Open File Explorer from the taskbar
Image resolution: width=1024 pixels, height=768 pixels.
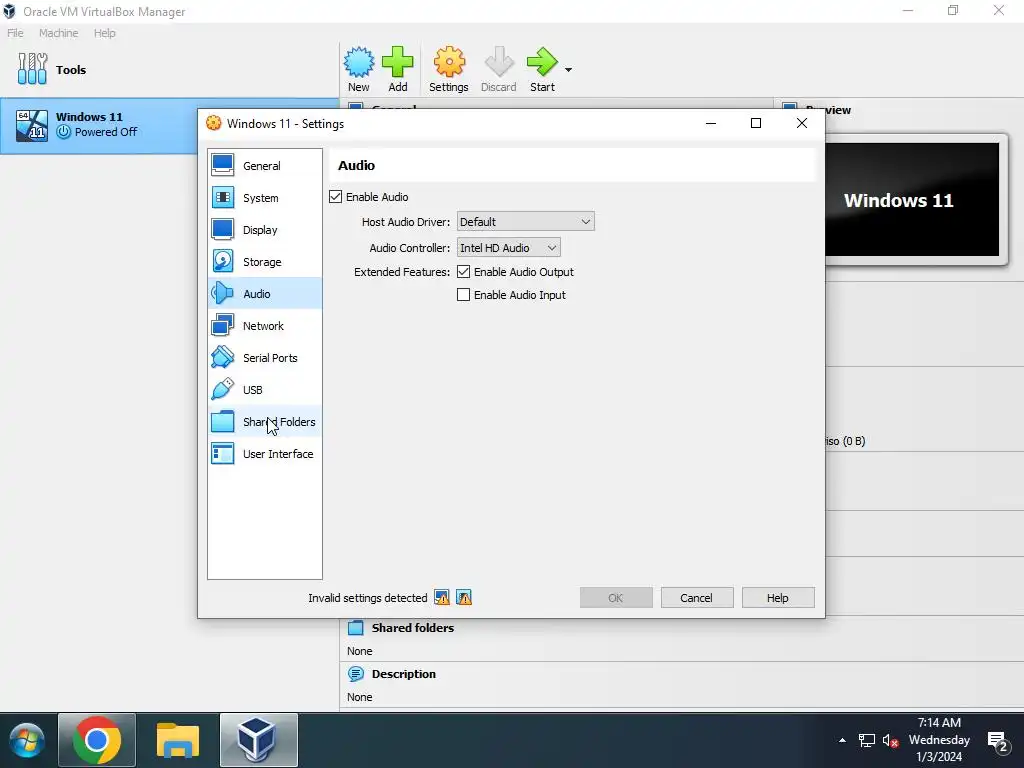178,741
